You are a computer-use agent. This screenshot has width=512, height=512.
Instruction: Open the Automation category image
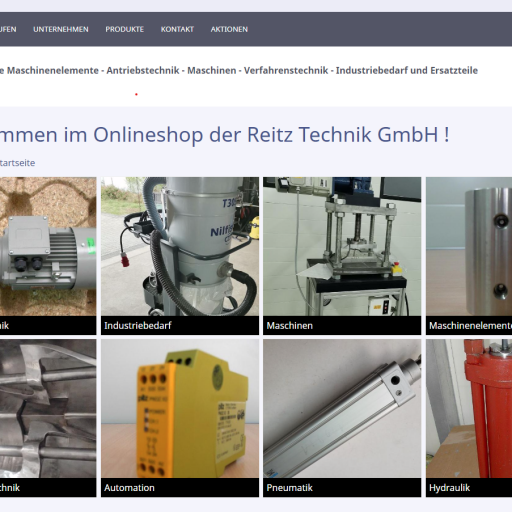click(180, 409)
